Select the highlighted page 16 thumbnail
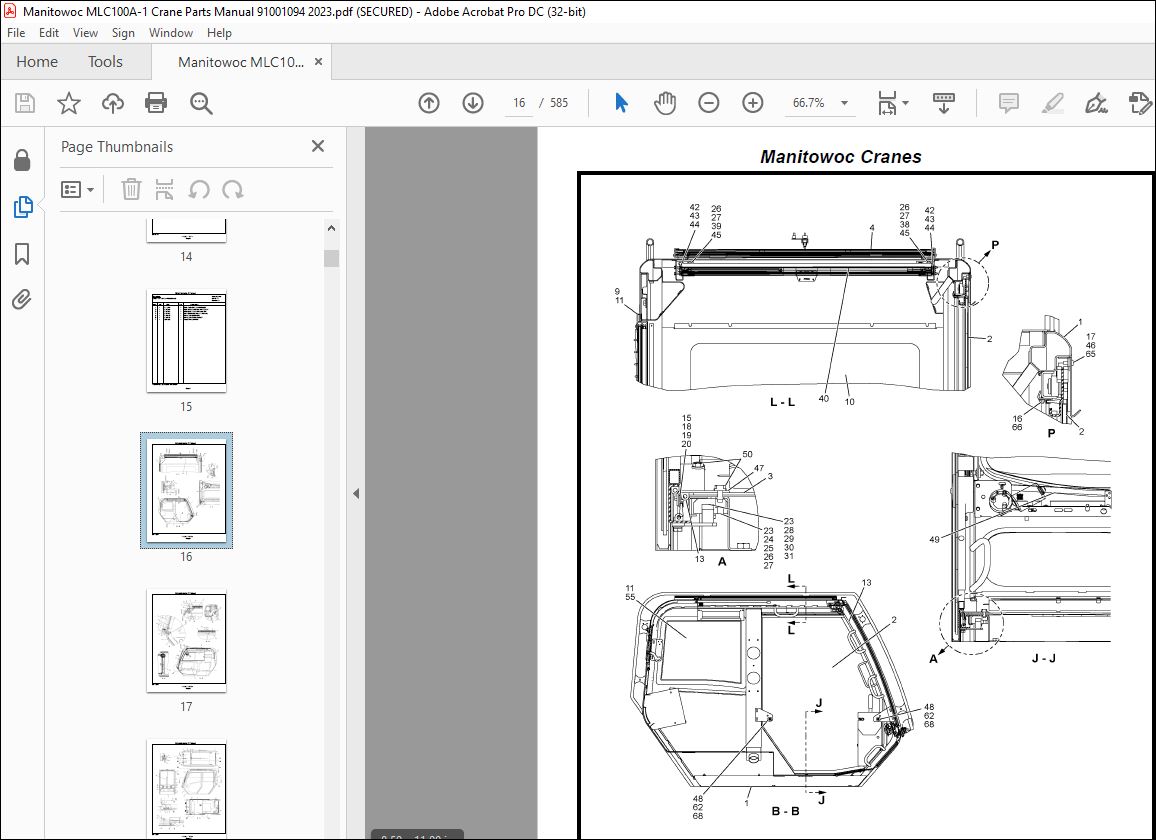The height and width of the screenshot is (840, 1156). pos(187,490)
